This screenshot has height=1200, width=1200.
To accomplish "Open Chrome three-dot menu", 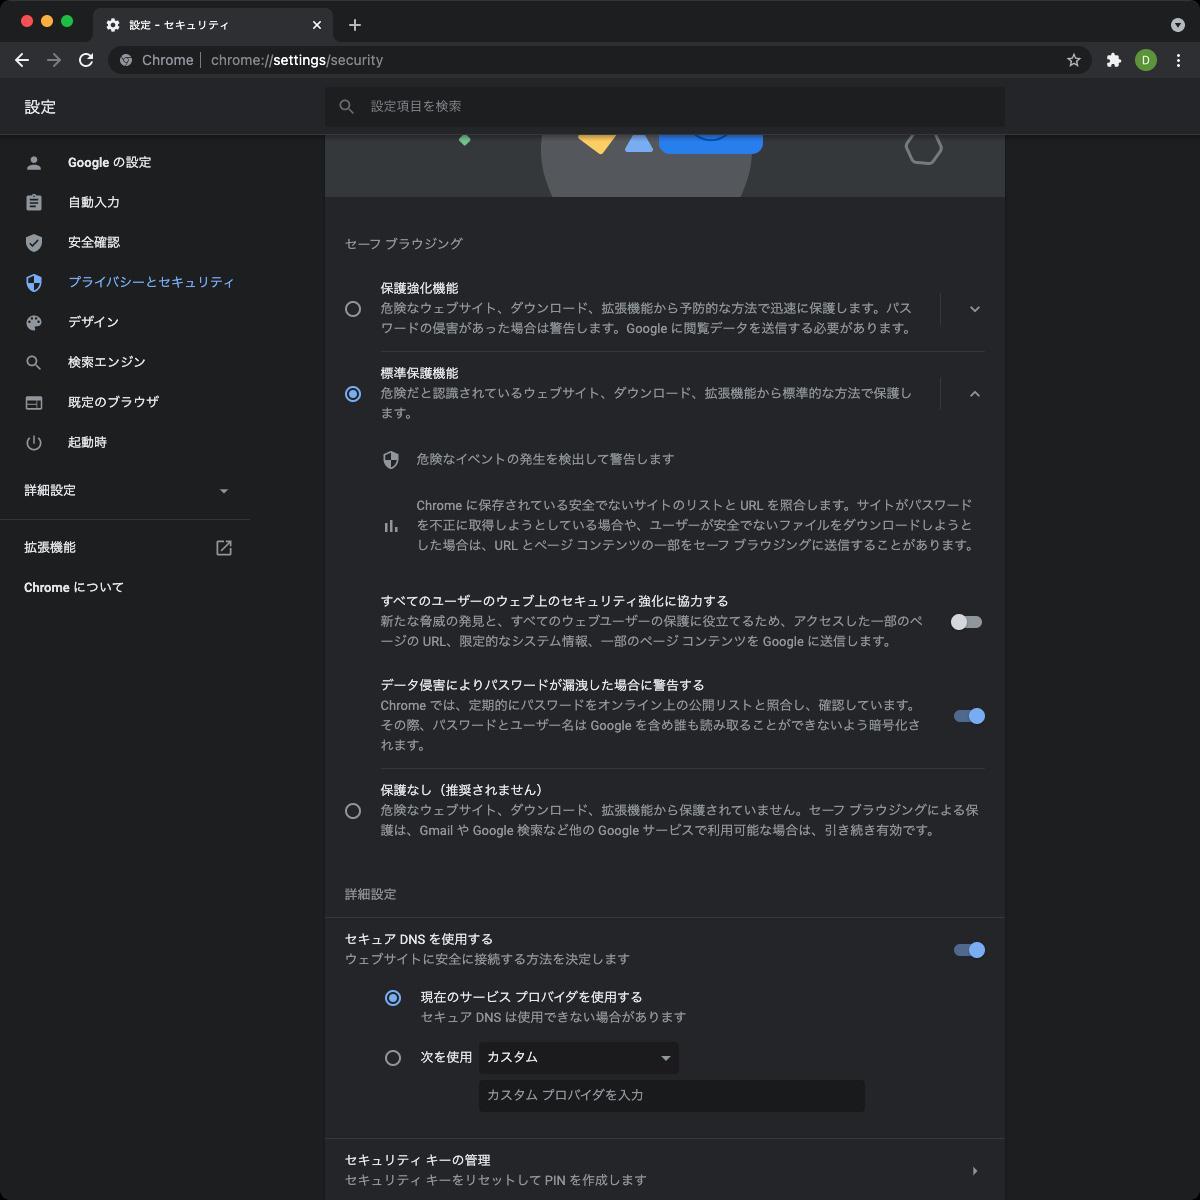I will coord(1178,60).
